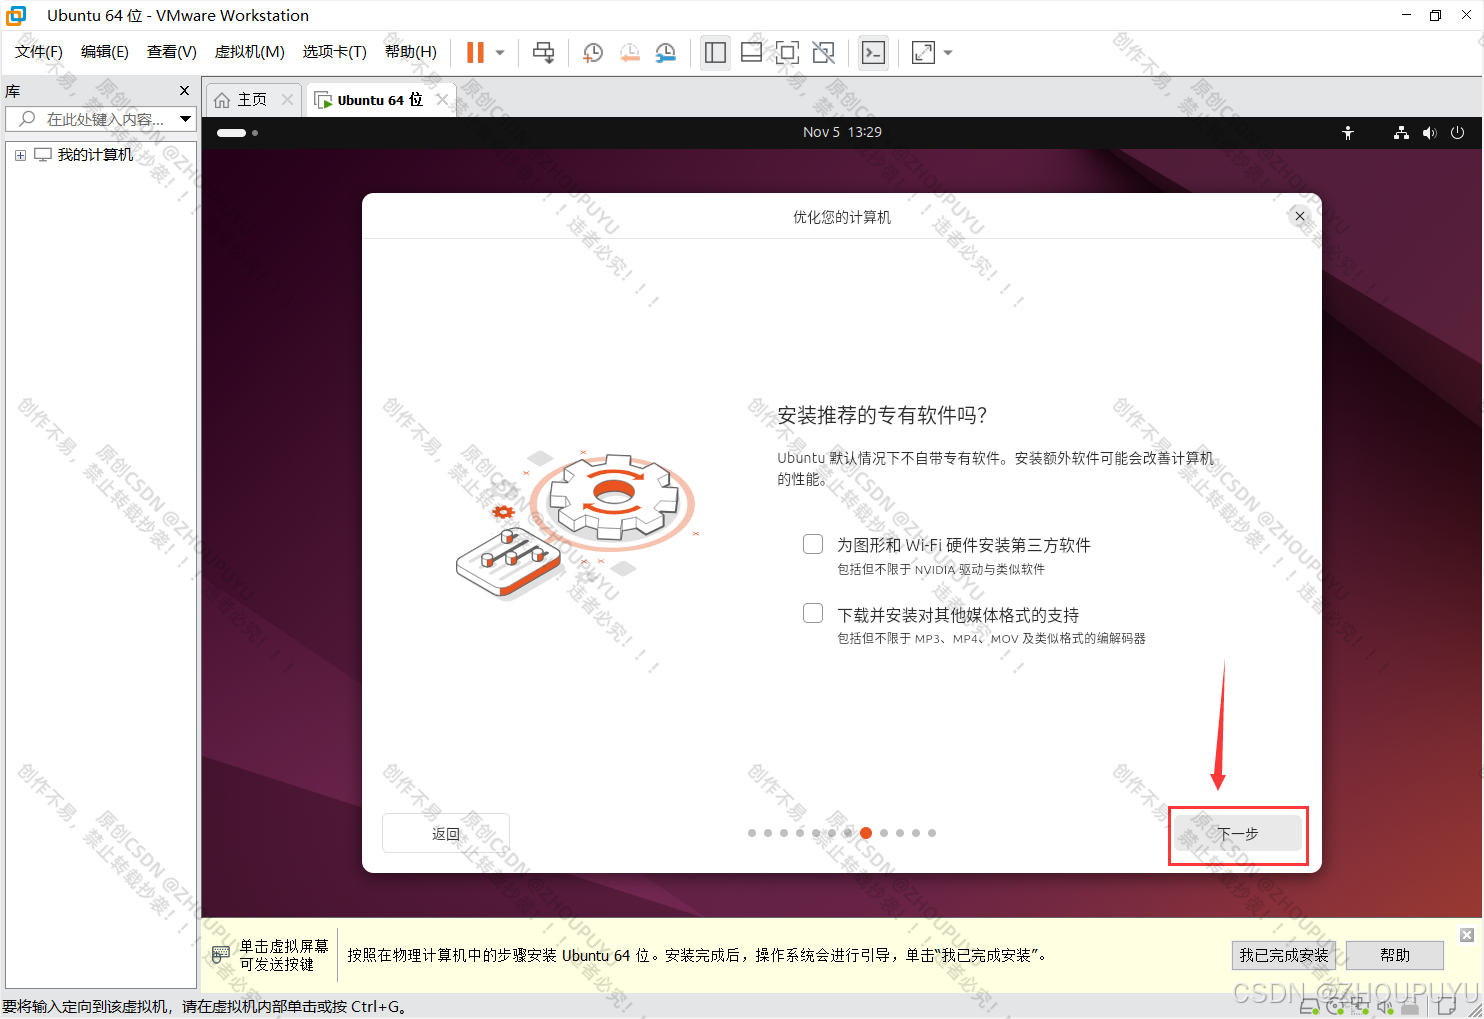The width and height of the screenshot is (1484, 1019).
Task: Open the 虚拟机(M) menu
Action: click(x=250, y=52)
